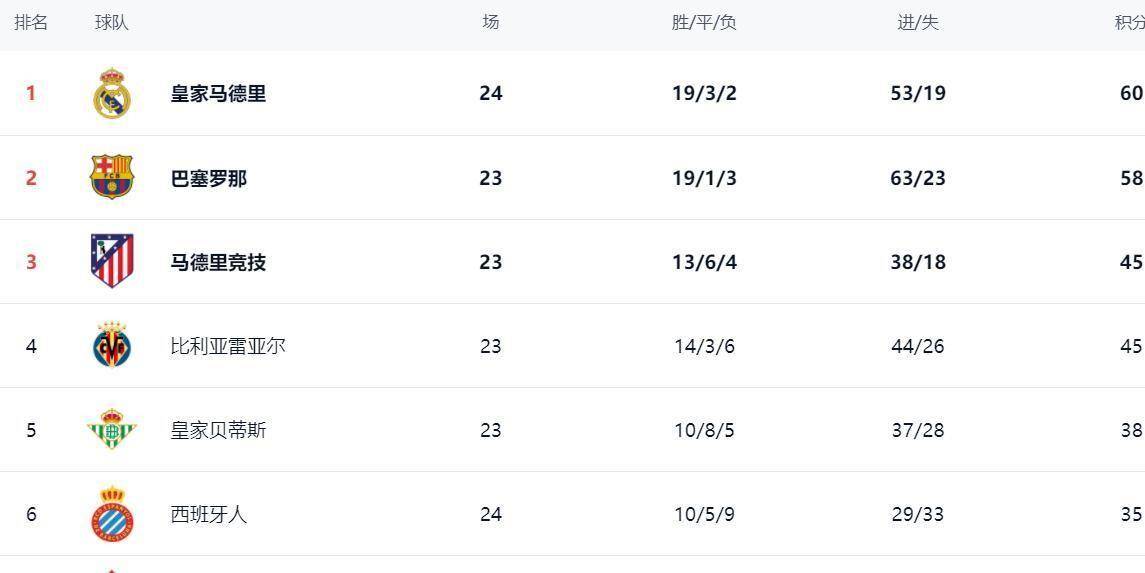Click 胜/平/负 column header
1145x573 pixels.
(704, 22)
